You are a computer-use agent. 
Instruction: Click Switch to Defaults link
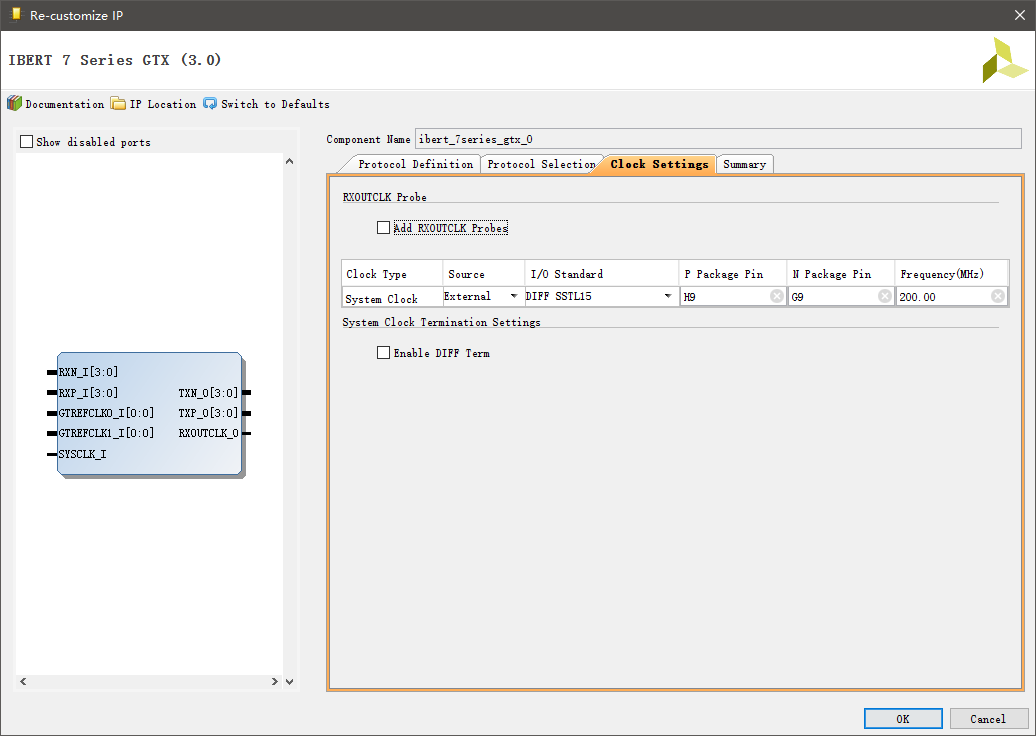(275, 104)
